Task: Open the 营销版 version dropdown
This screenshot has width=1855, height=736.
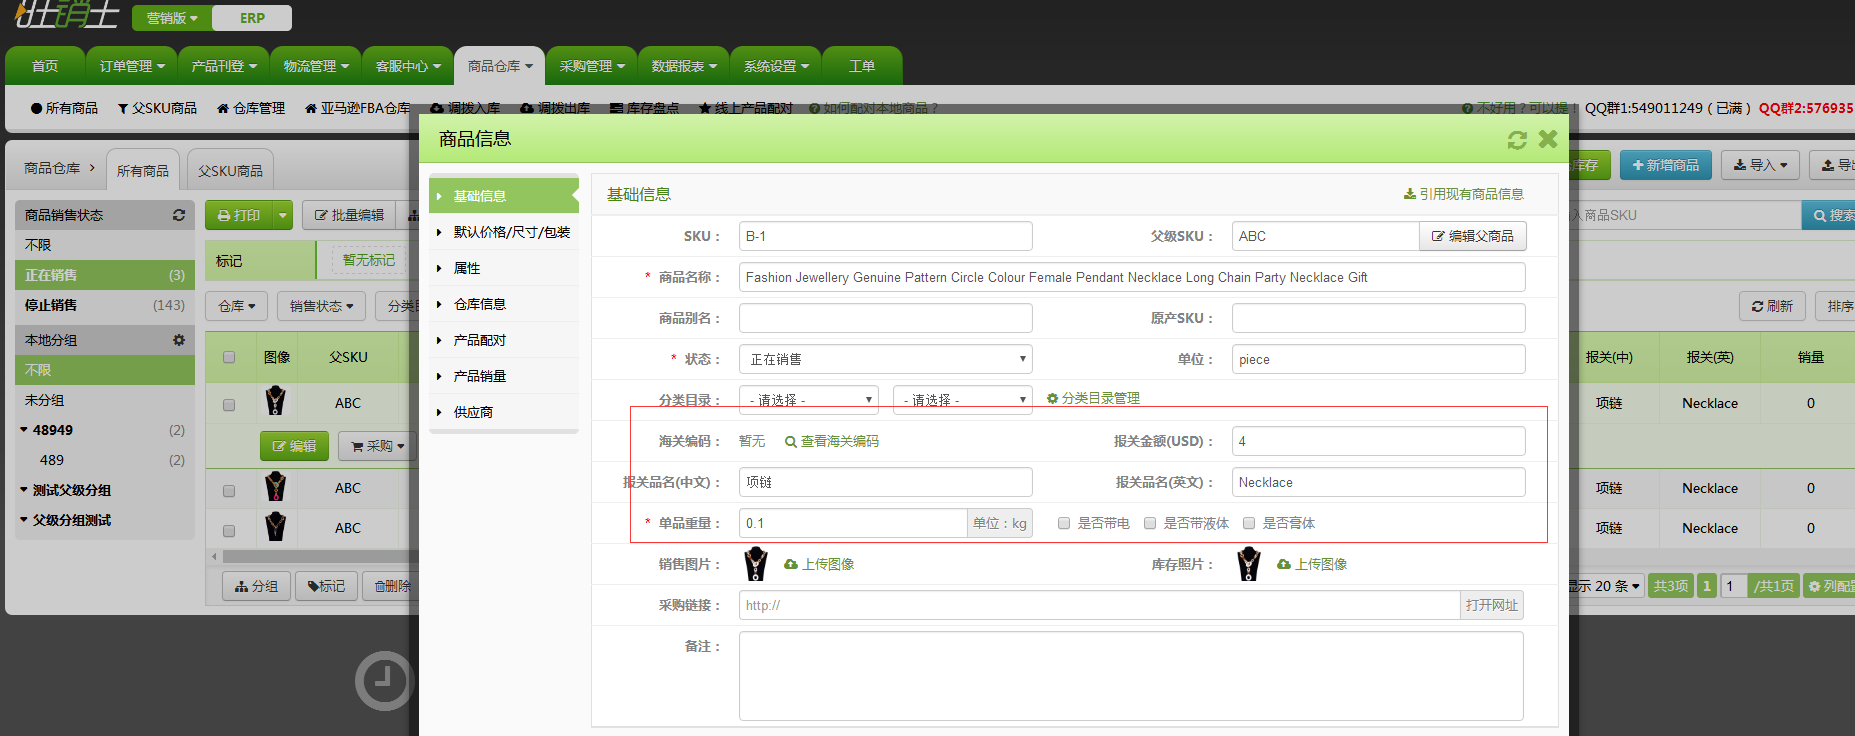Action: click(x=172, y=18)
